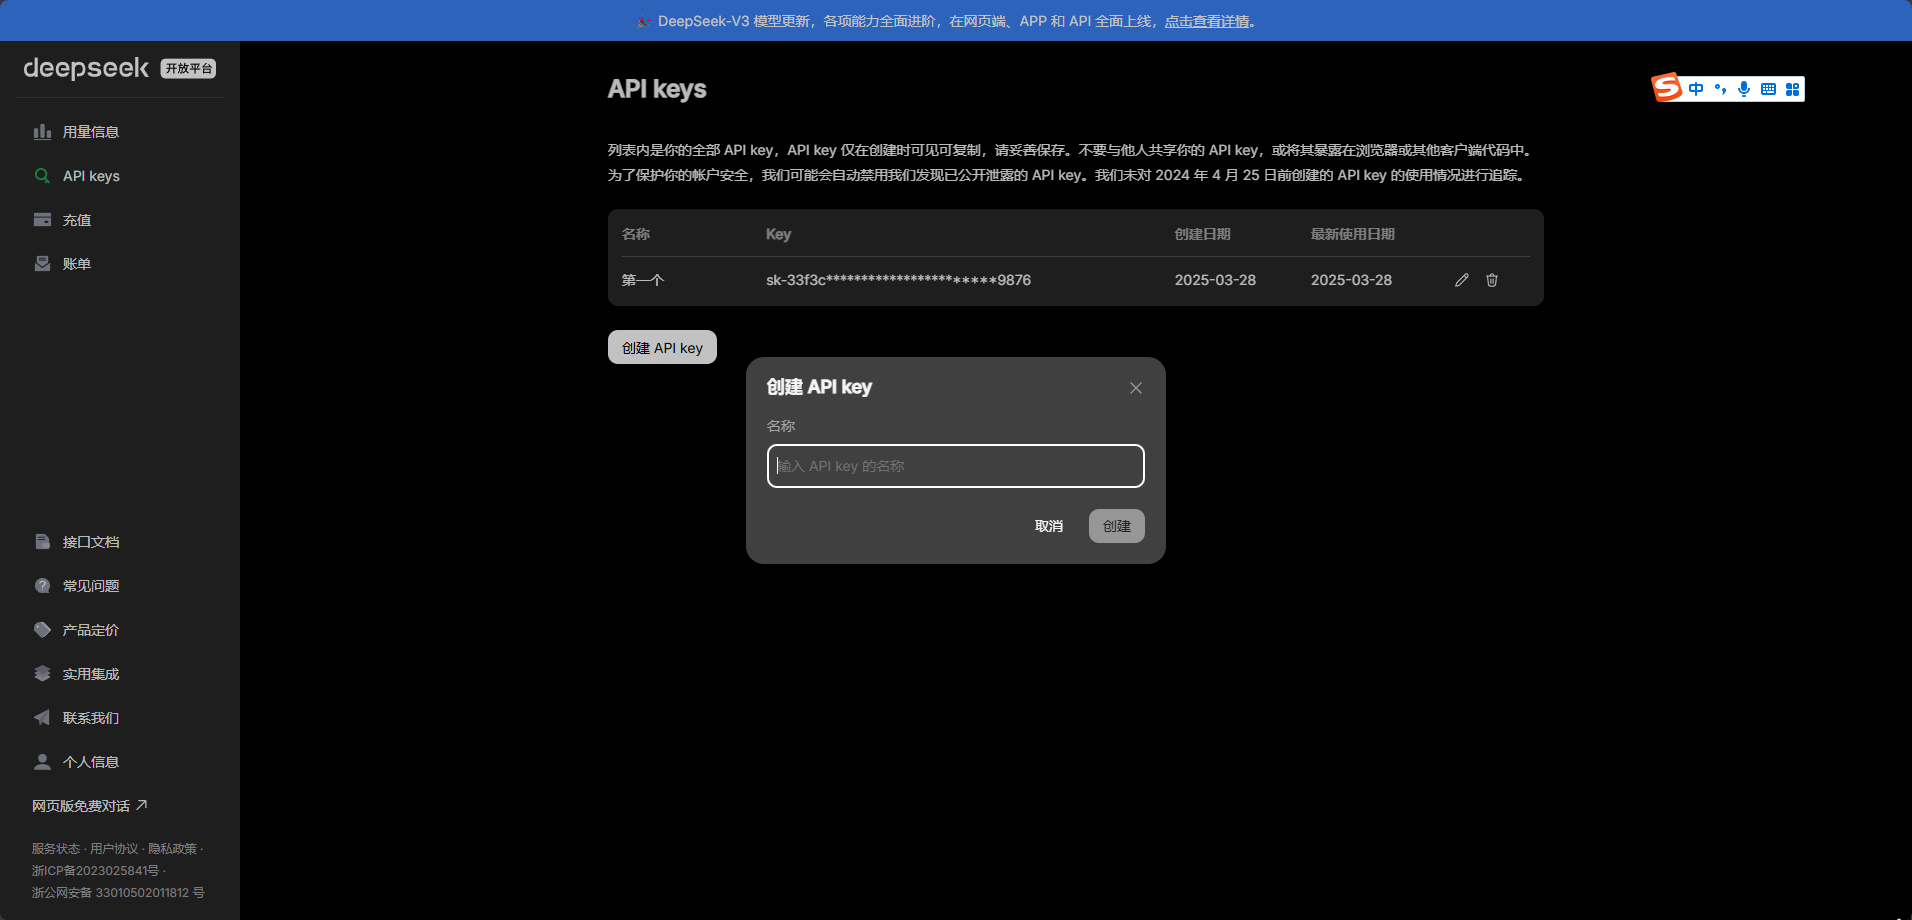Click the masked key sk-33f3c…9876
Image resolution: width=1912 pixels, height=920 pixels.
(898, 280)
